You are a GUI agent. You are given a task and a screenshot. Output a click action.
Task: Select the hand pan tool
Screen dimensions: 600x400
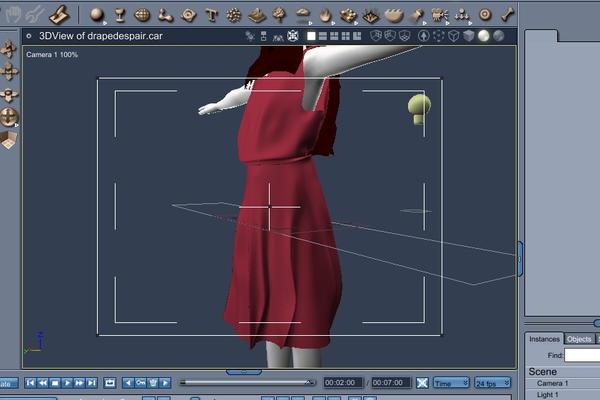14,15
